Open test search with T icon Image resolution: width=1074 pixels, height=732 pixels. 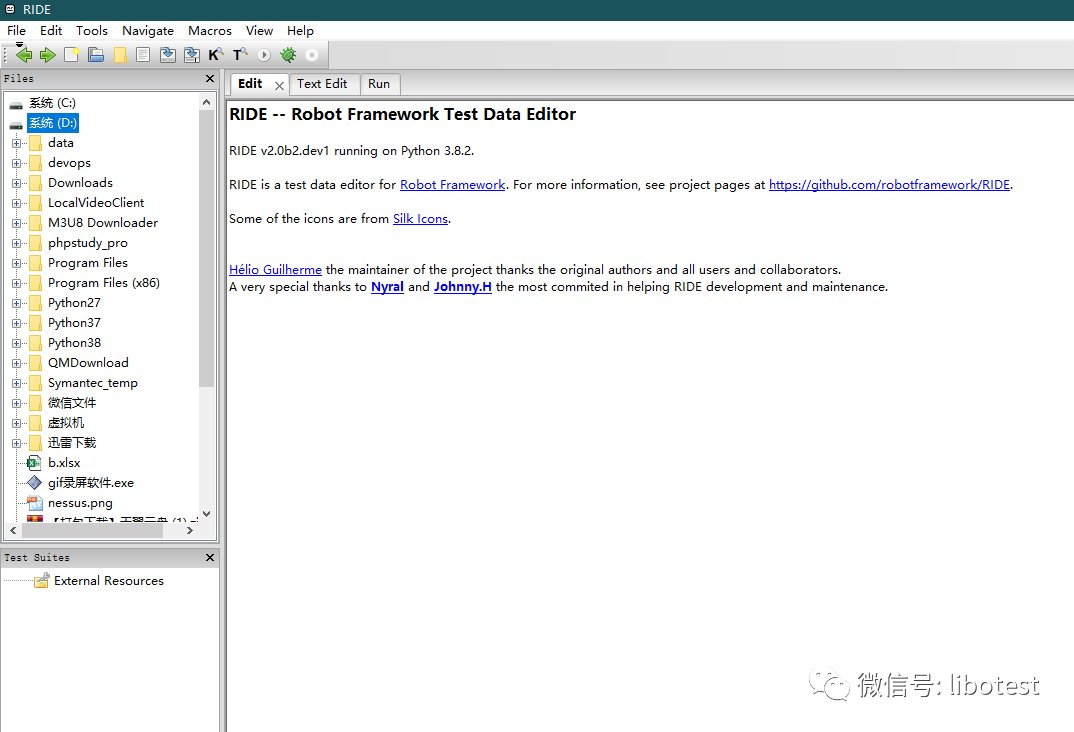pos(240,55)
